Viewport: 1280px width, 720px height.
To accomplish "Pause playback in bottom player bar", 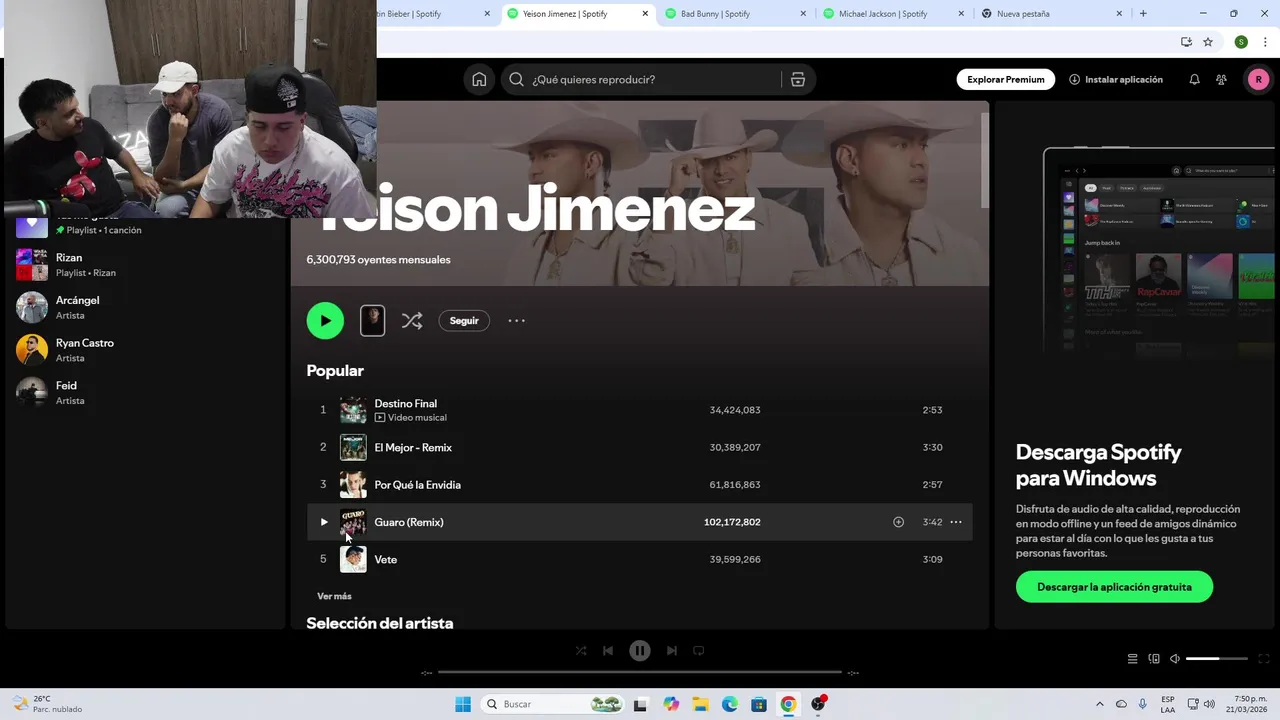I will click(640, 650).
